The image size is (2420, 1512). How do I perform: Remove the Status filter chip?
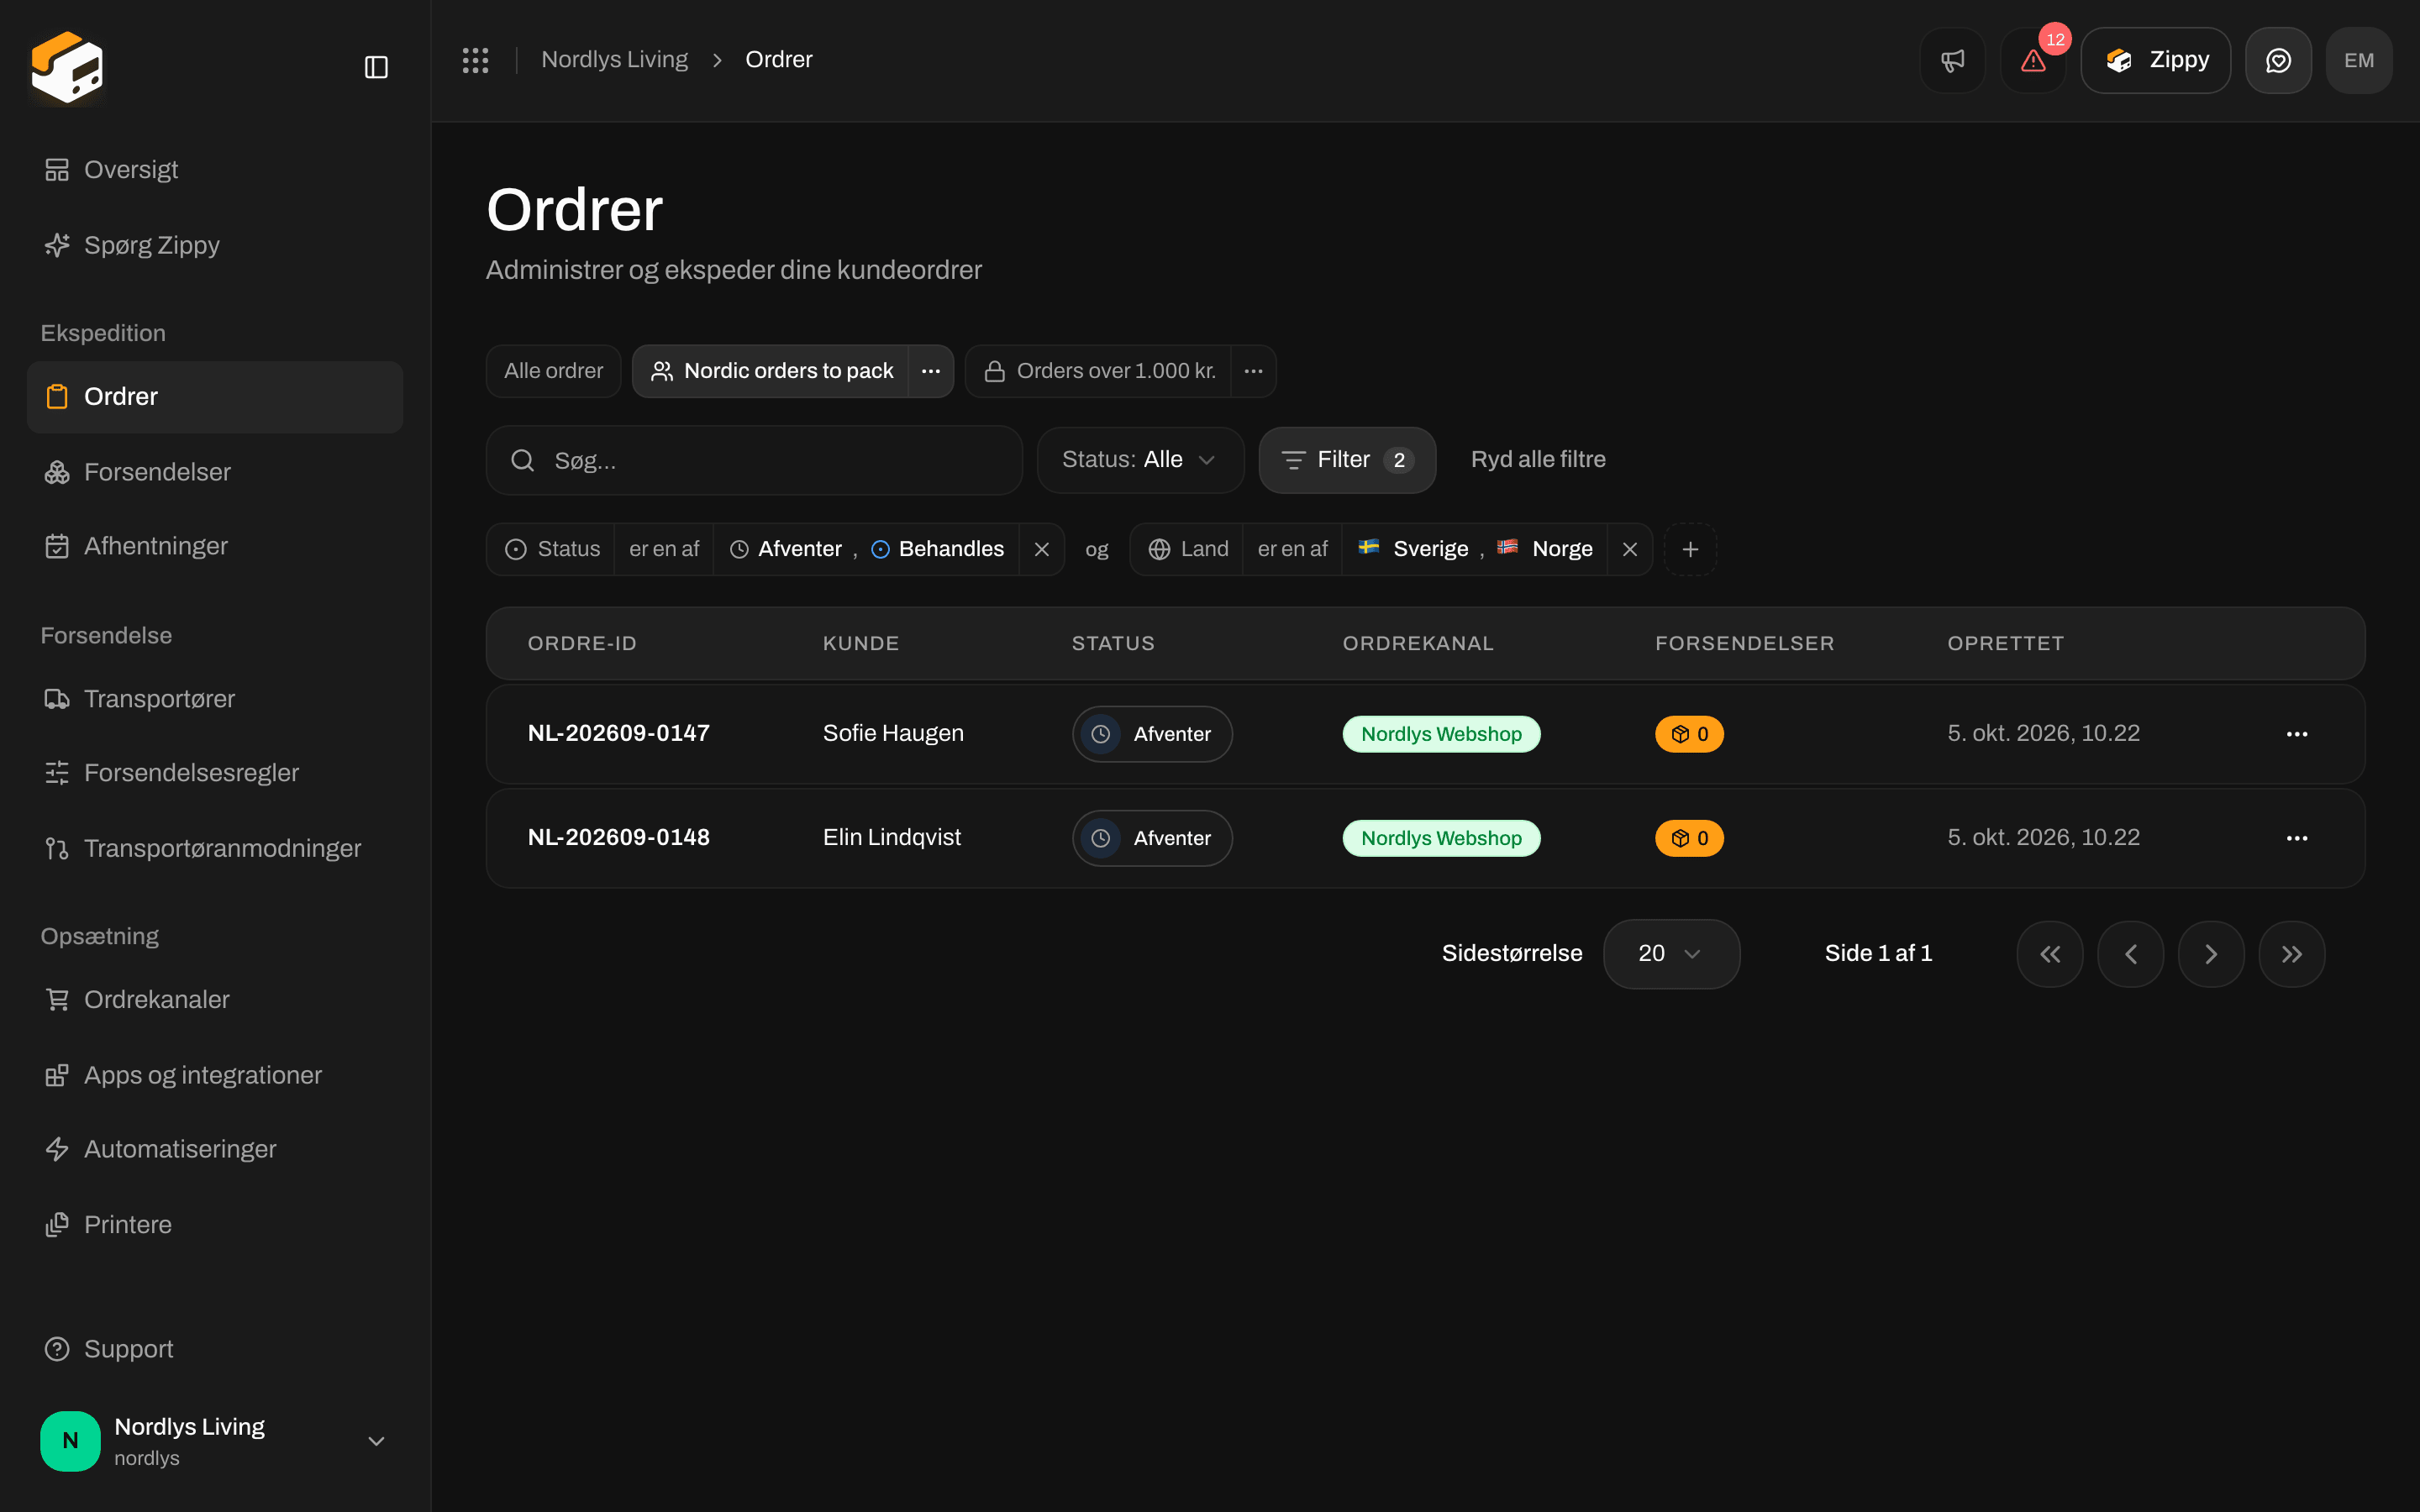click(1041, 549)
